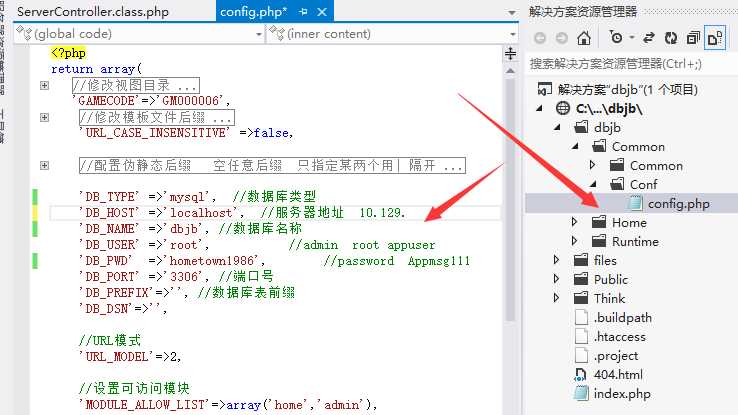
Task: Click the 'root' DB_USER value
Action: pyautogui.click(x=183, y=245)
